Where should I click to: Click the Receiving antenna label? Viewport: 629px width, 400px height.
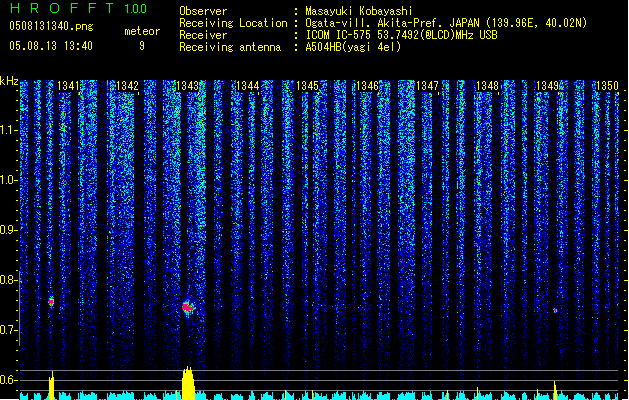tap(230, 47)
